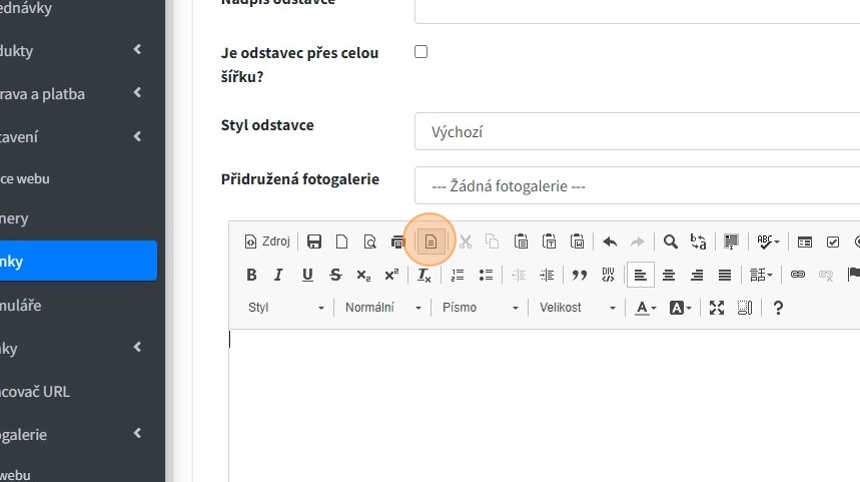Click the Zdroj source button

(x=267, y=242)
